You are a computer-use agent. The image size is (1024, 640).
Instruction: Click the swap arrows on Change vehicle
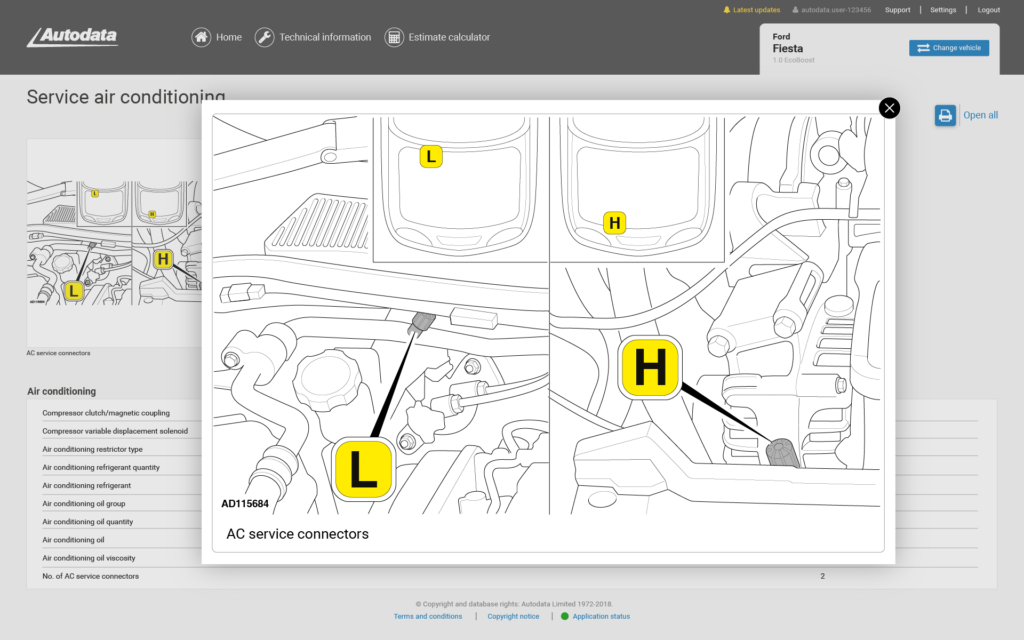(x=926, y=47)
